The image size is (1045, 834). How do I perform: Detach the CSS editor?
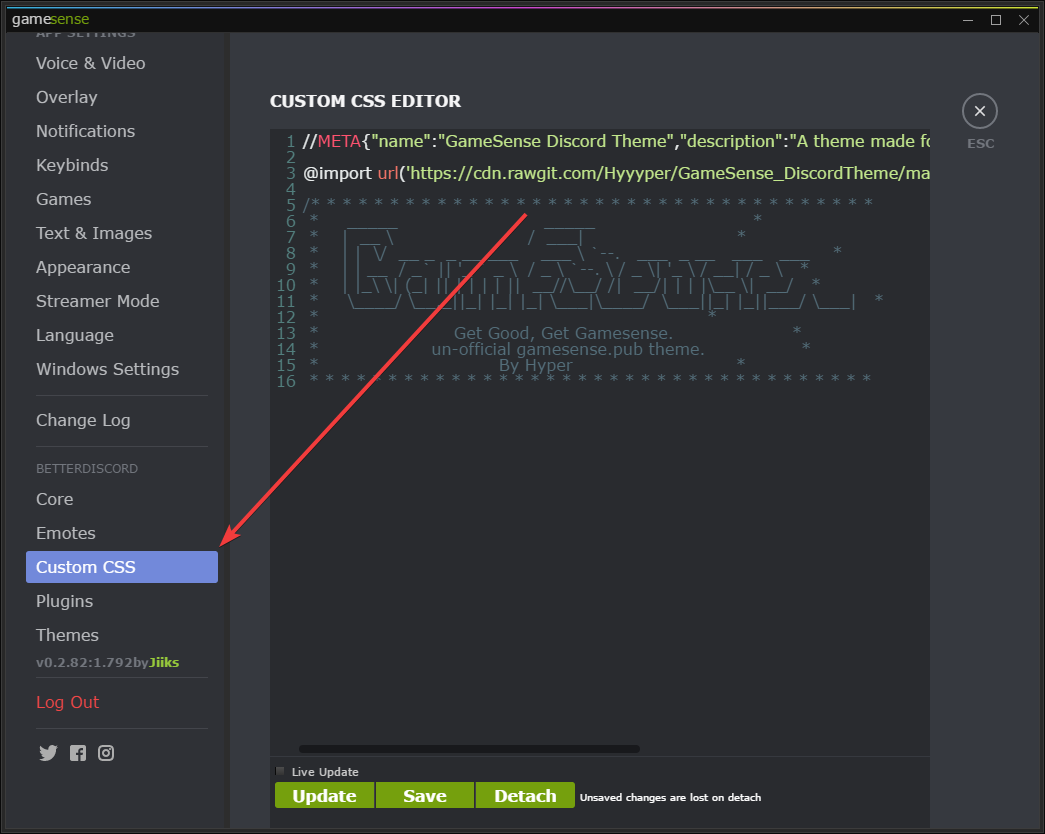(x=525, y=796)
